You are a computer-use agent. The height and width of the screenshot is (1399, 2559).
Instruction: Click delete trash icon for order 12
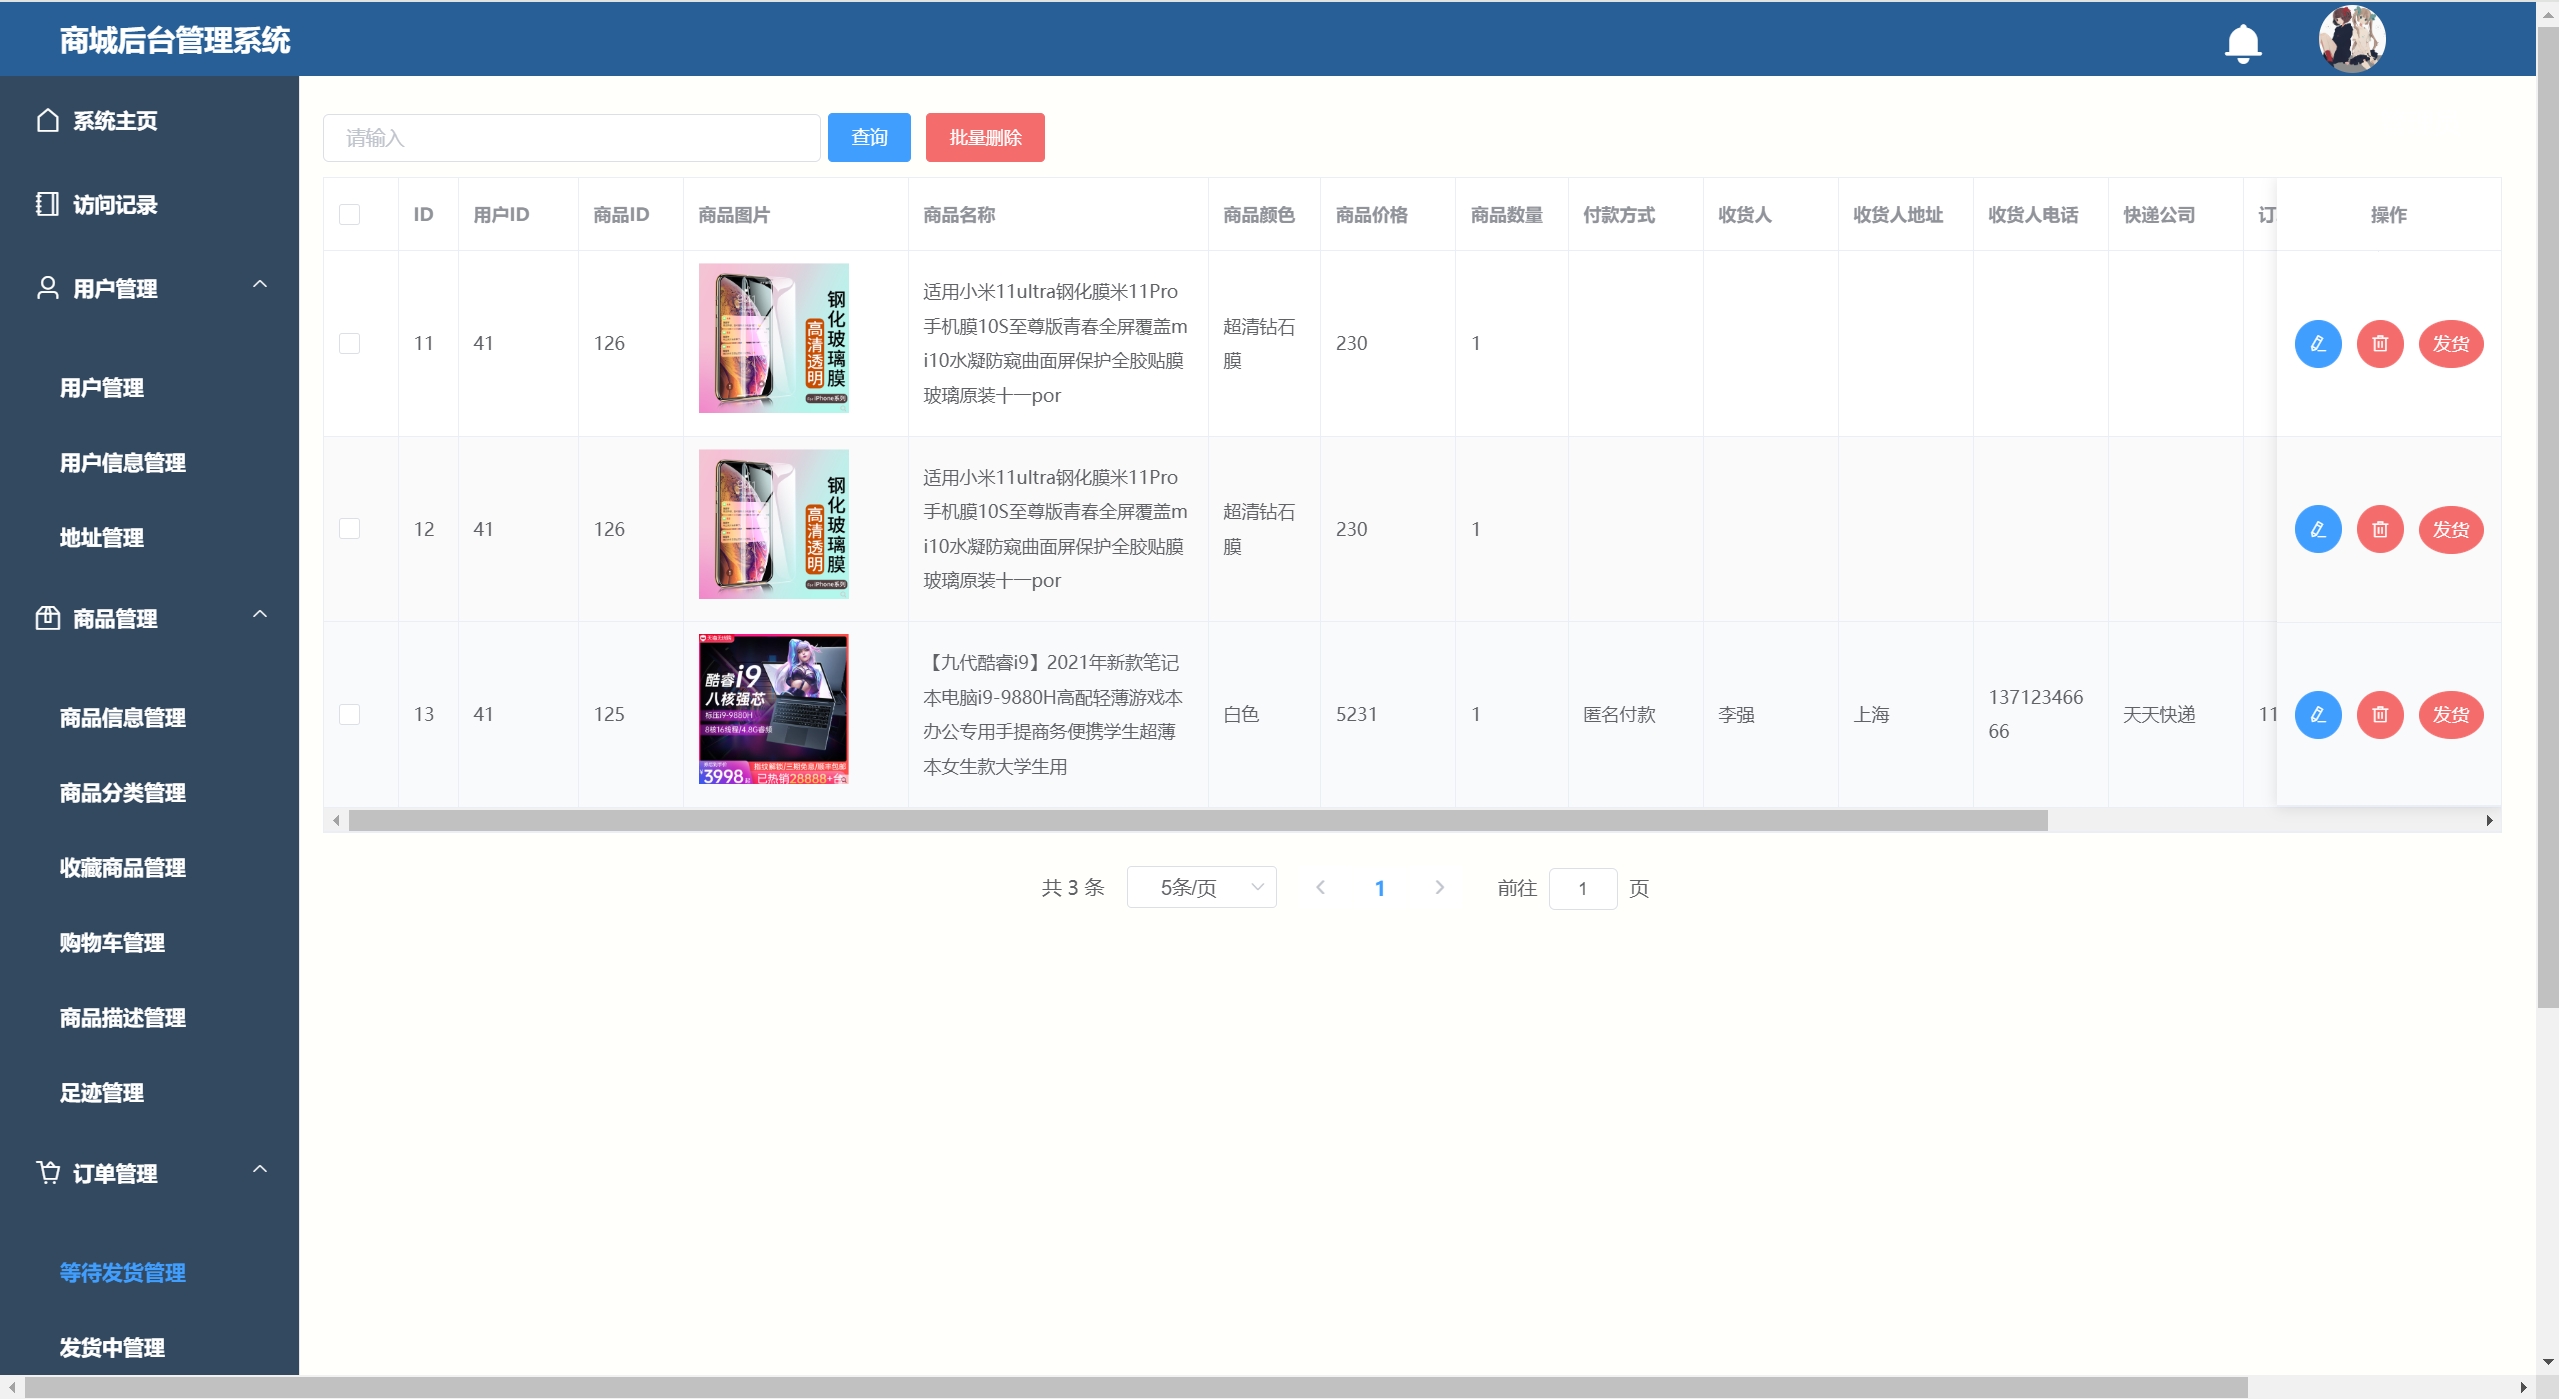click(2379, 530)
